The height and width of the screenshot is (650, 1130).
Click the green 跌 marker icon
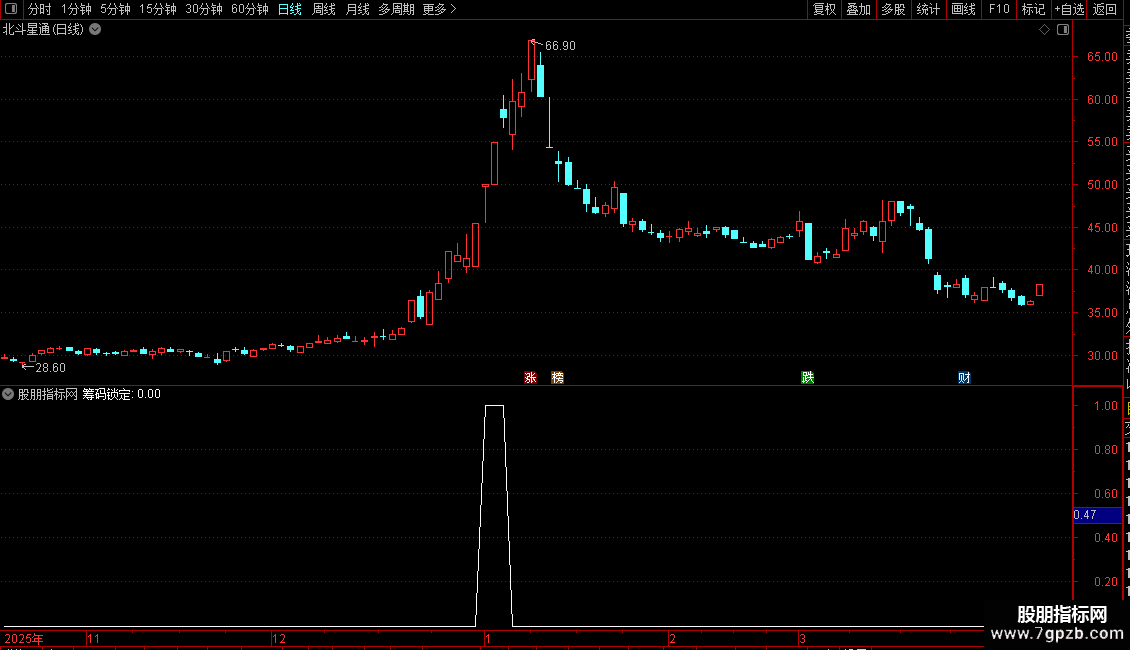click(x=808, y=378)
